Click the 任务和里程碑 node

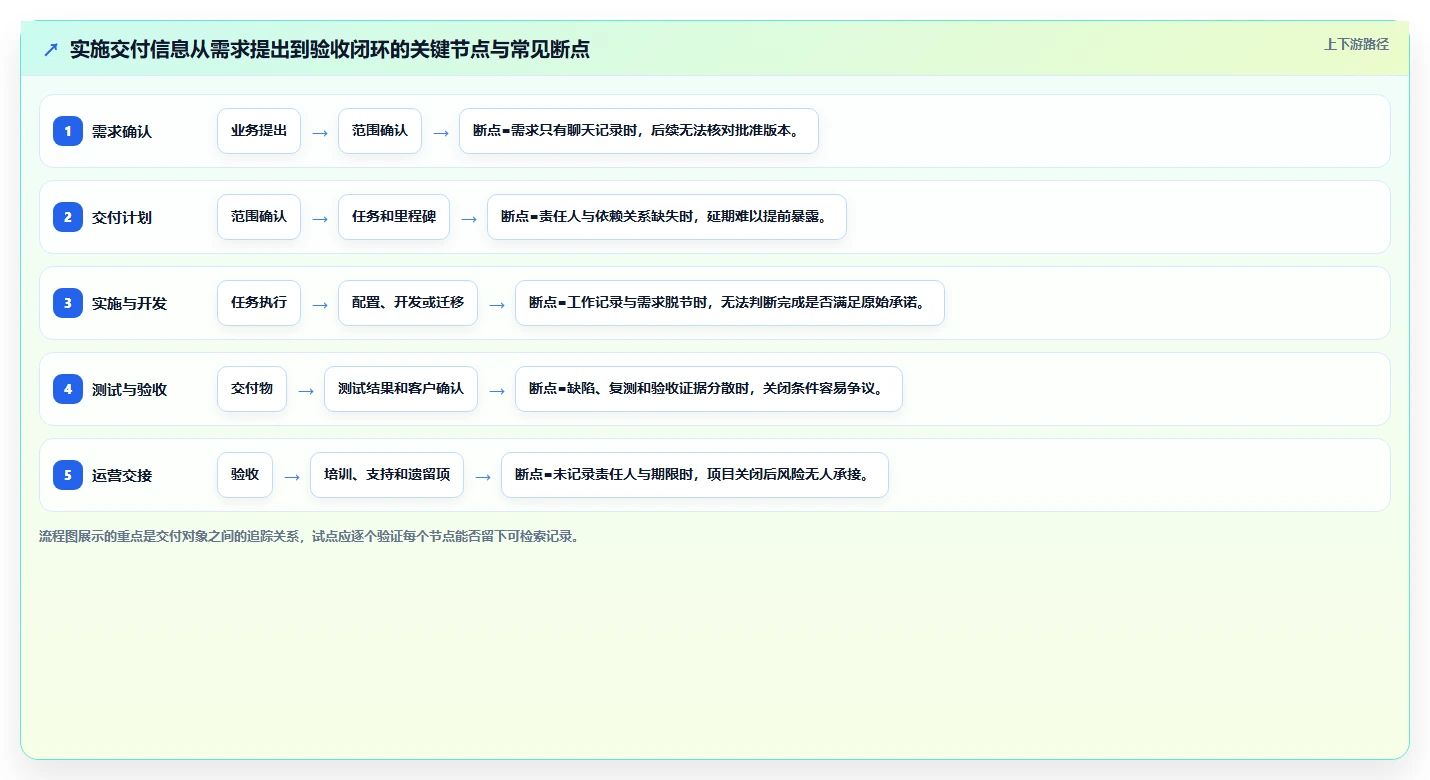point(394,217)
